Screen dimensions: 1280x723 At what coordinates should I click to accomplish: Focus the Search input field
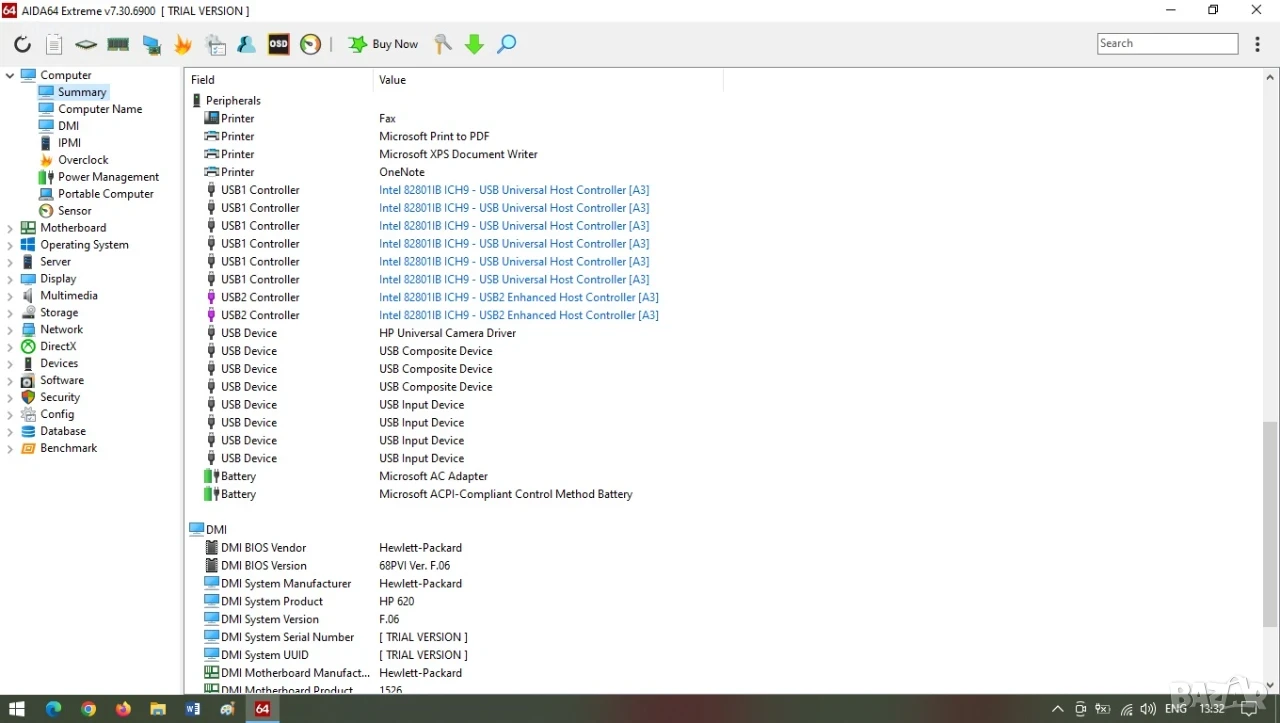[x=1168, y=44]
